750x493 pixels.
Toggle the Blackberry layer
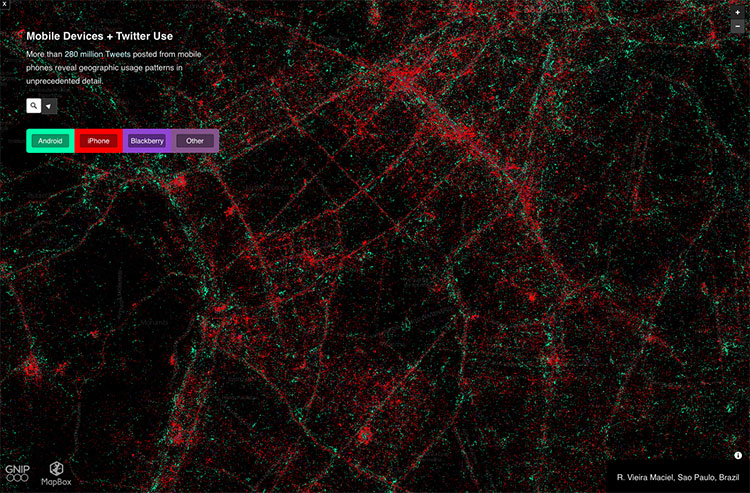pyautogui.click(x=147, y=141)
